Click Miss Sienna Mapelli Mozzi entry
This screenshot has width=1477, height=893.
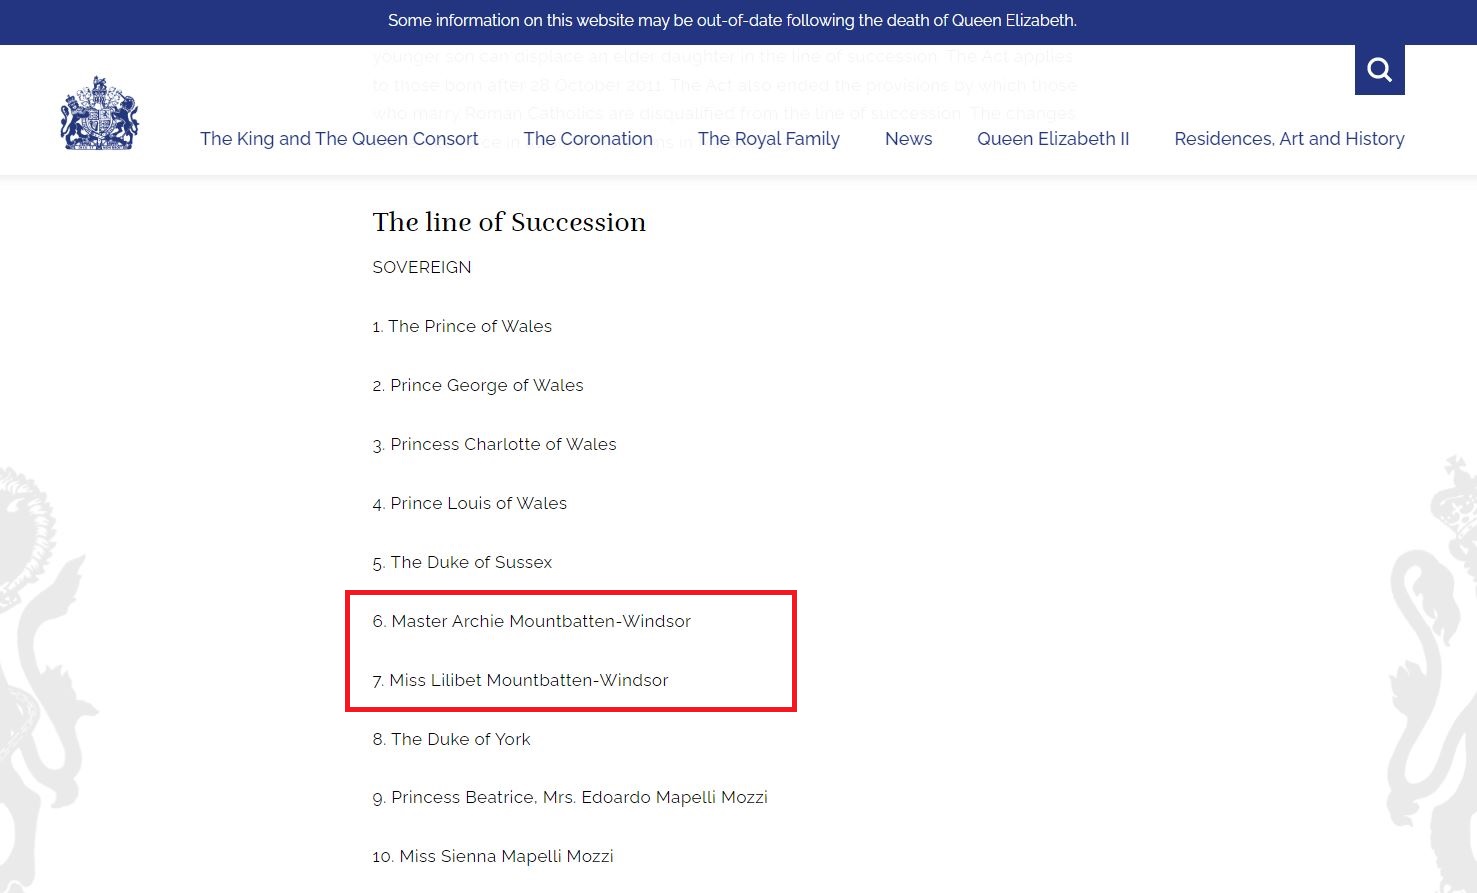coord(493,856)
